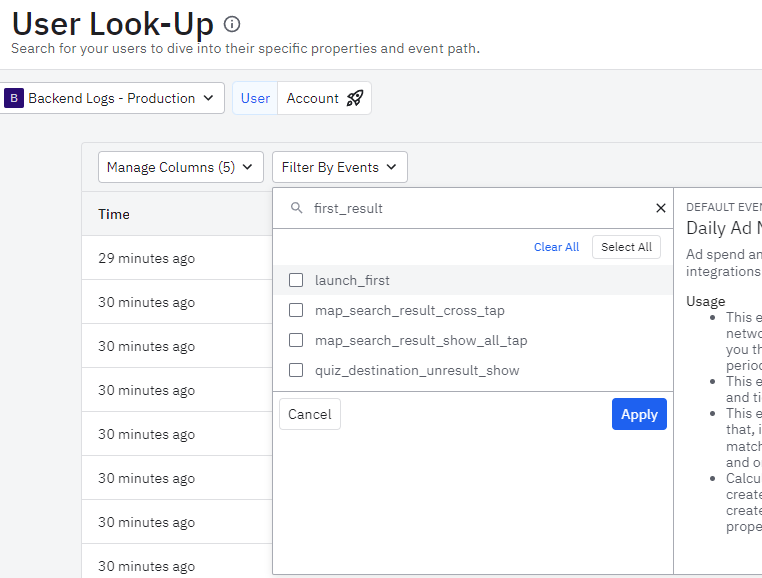Viewport: 762px width, 578px height.
Task: Collapse the Filter By Events dropdown
Action: (x=339, y=167)
